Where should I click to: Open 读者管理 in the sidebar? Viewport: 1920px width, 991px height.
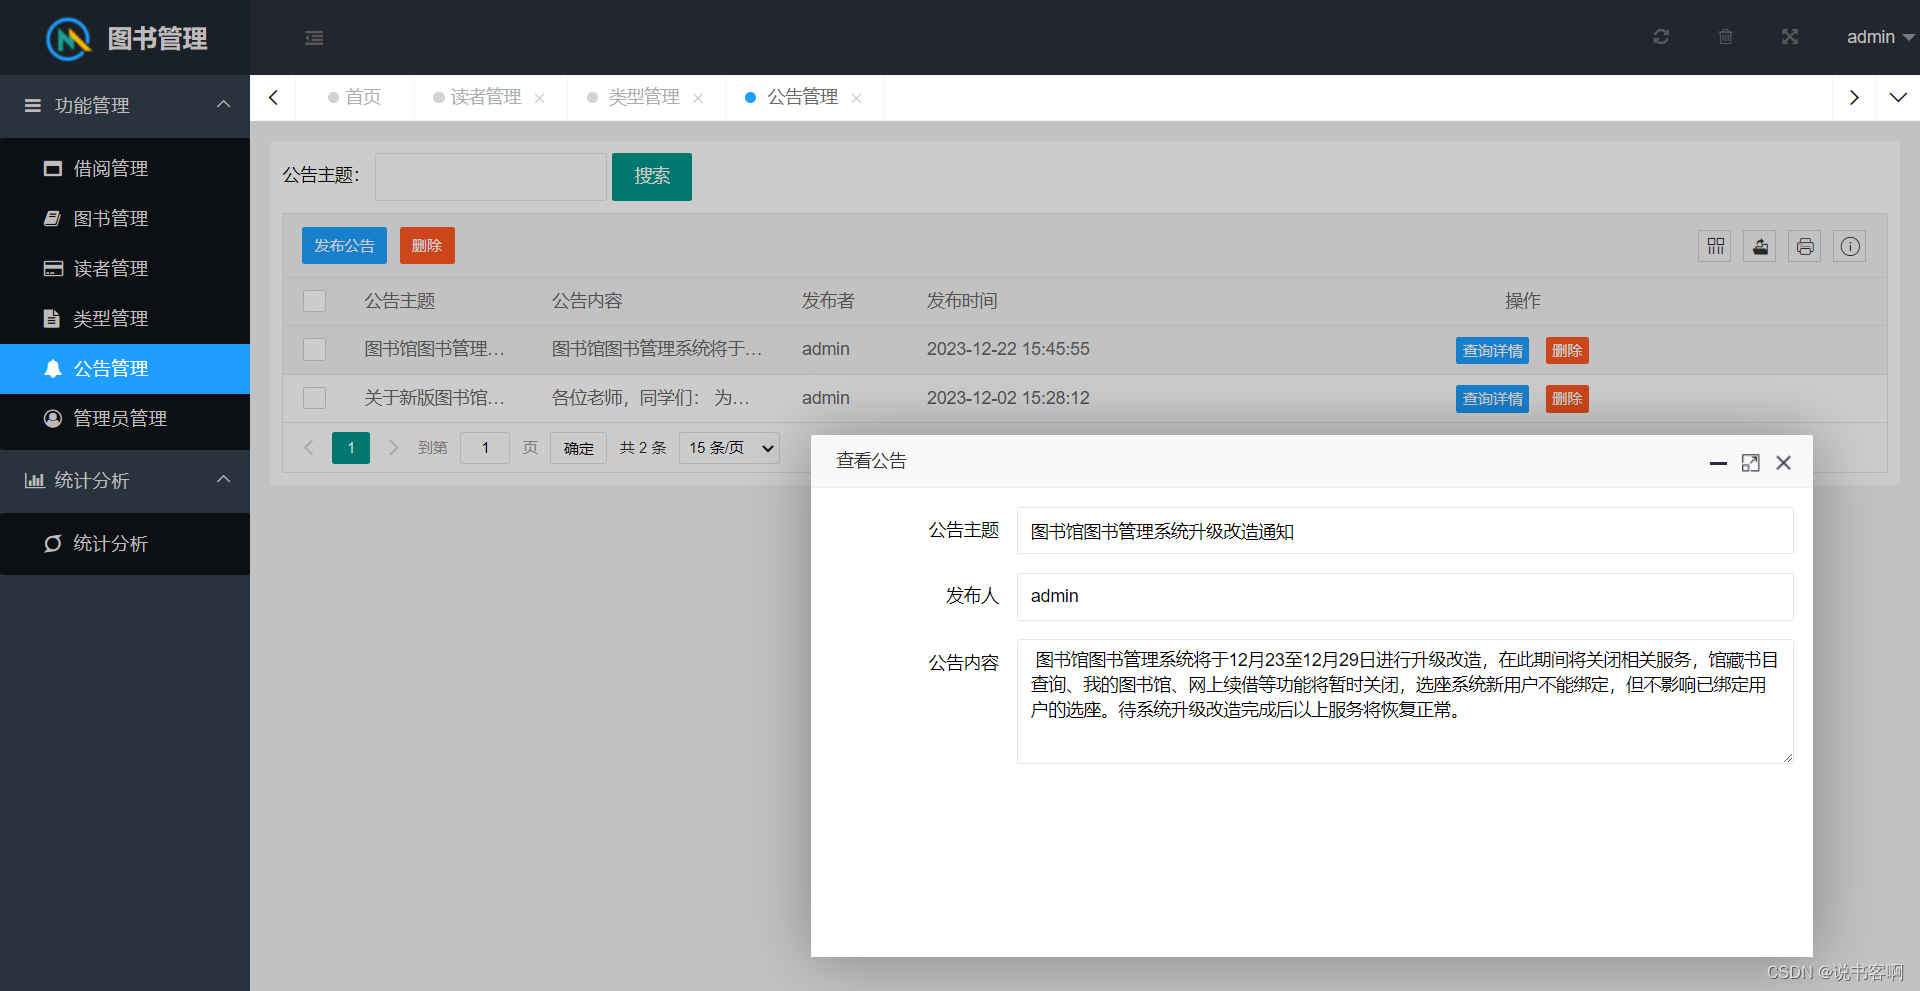[125, 269]
